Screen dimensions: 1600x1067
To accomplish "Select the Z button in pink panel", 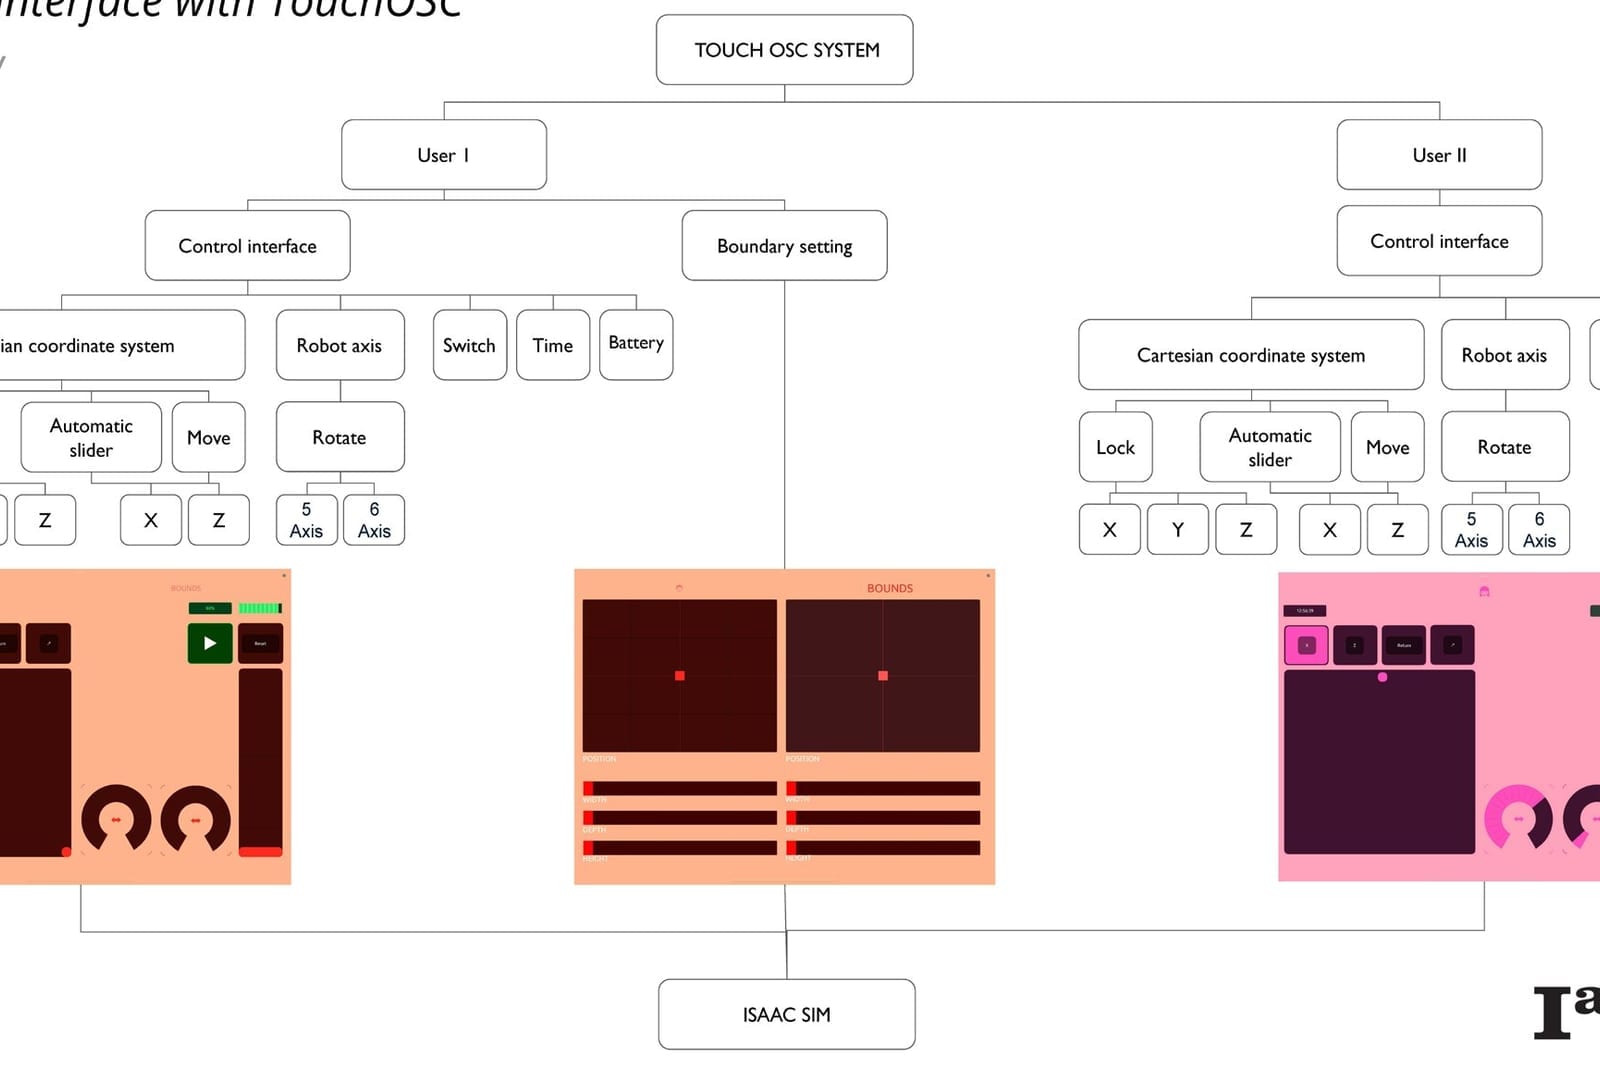I will (x=1355, y=645).
